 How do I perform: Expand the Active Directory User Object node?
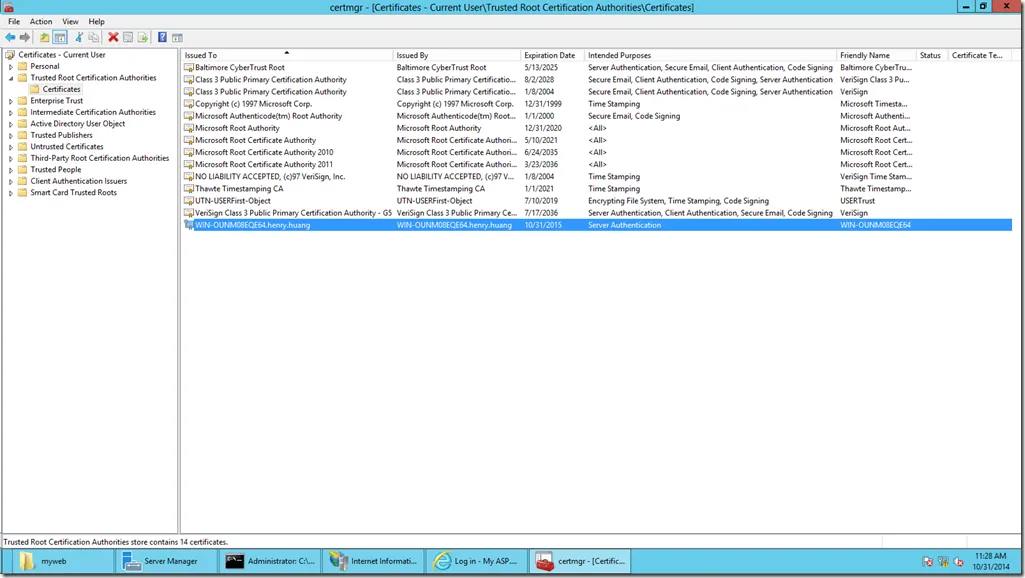10,124
